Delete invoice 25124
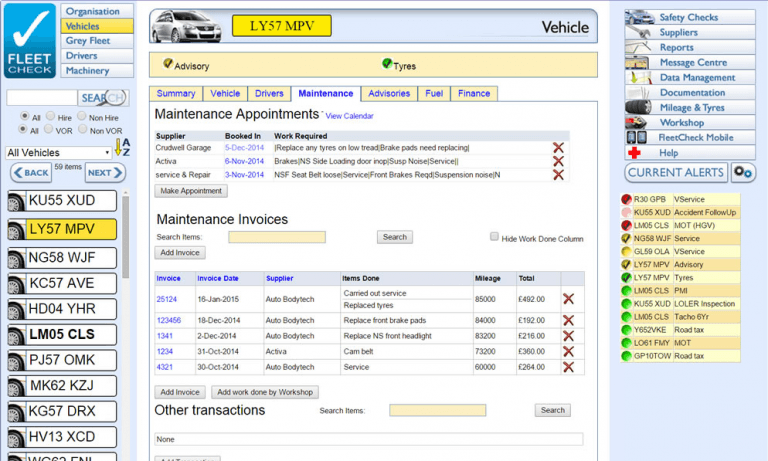Viewport: 768px width, 461px height. click(568, 299)
